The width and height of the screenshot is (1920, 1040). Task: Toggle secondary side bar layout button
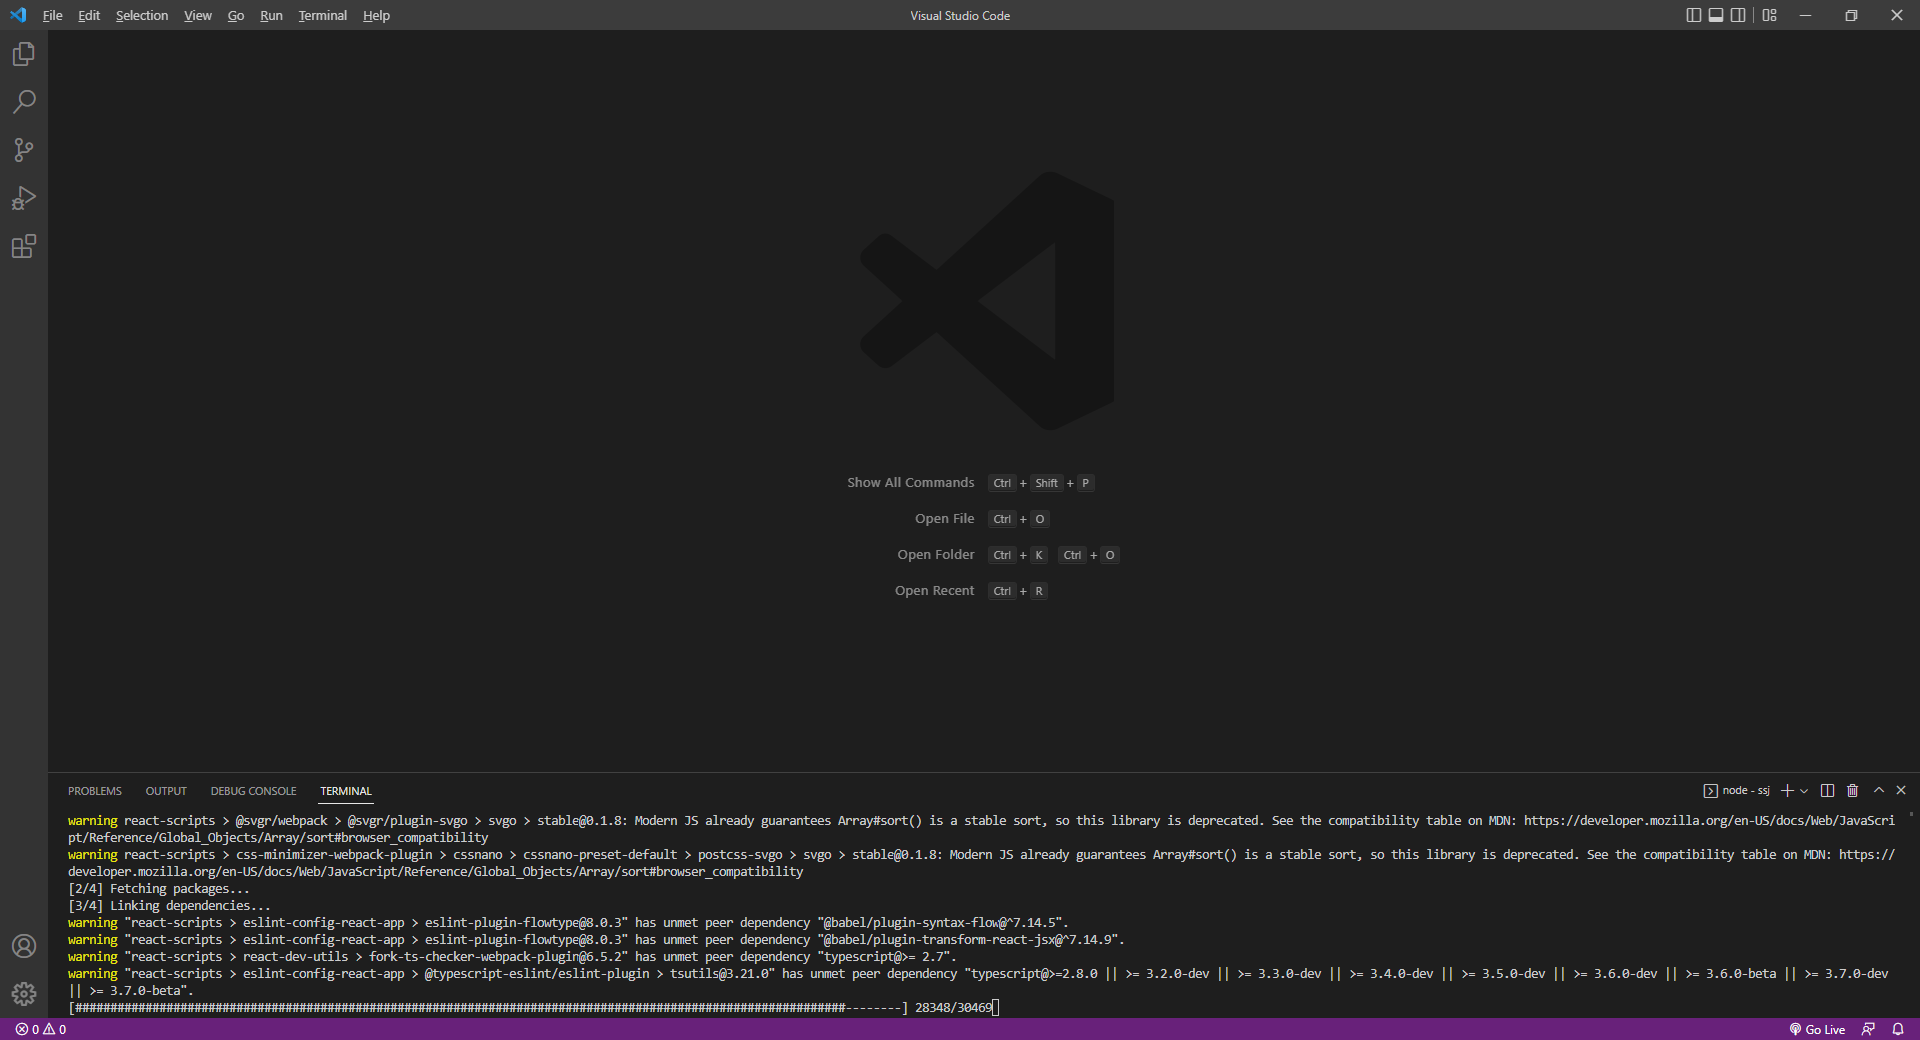[1738, 15]
